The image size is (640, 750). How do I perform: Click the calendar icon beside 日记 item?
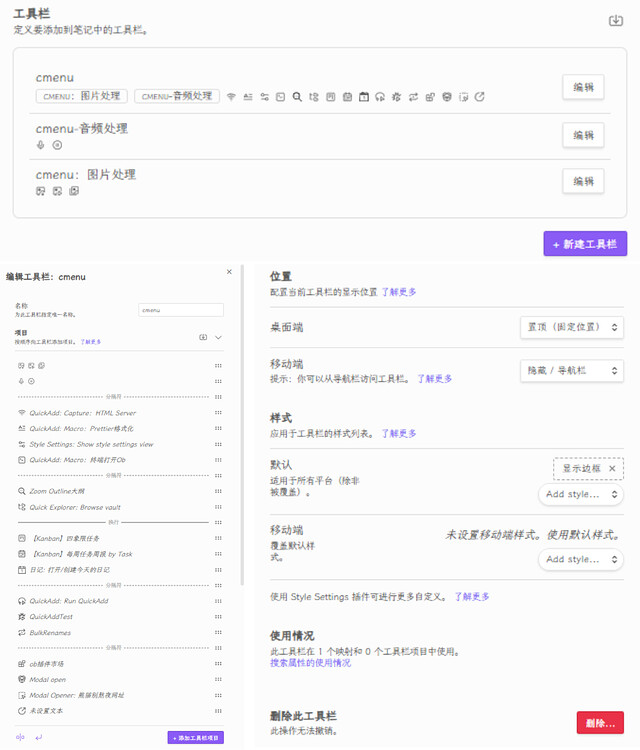(x=22, y=570)
